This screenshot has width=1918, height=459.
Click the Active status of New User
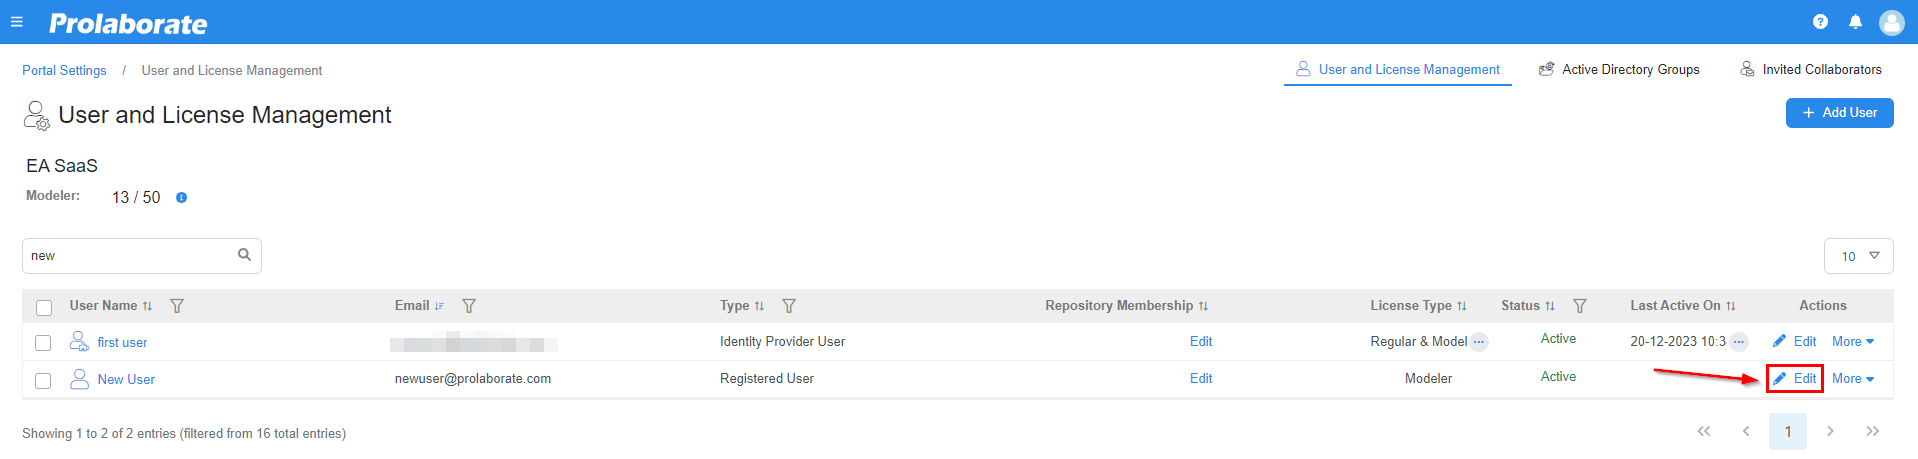tap(1558, 377)
